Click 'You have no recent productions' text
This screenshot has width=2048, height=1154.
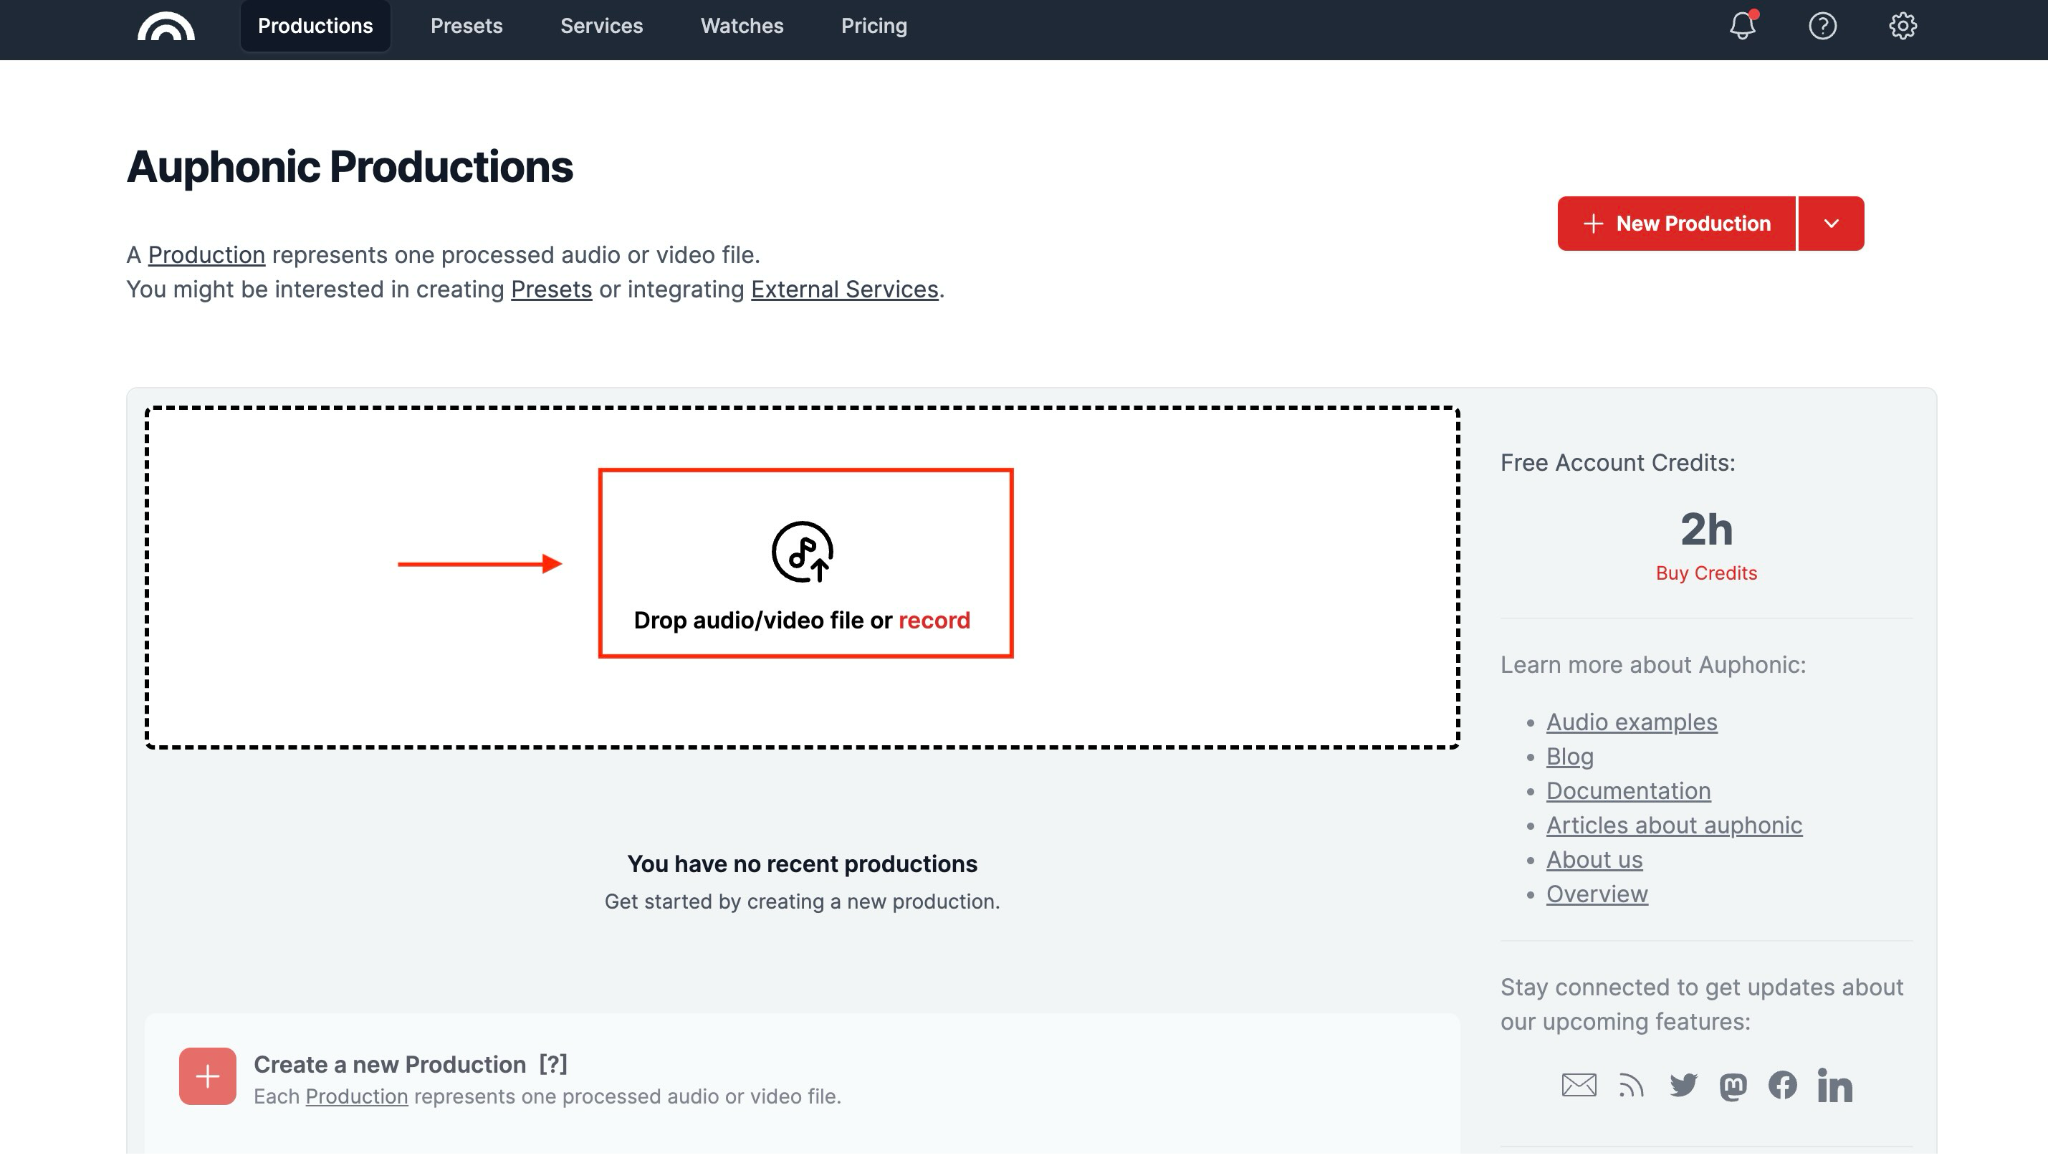click(802, 864)
